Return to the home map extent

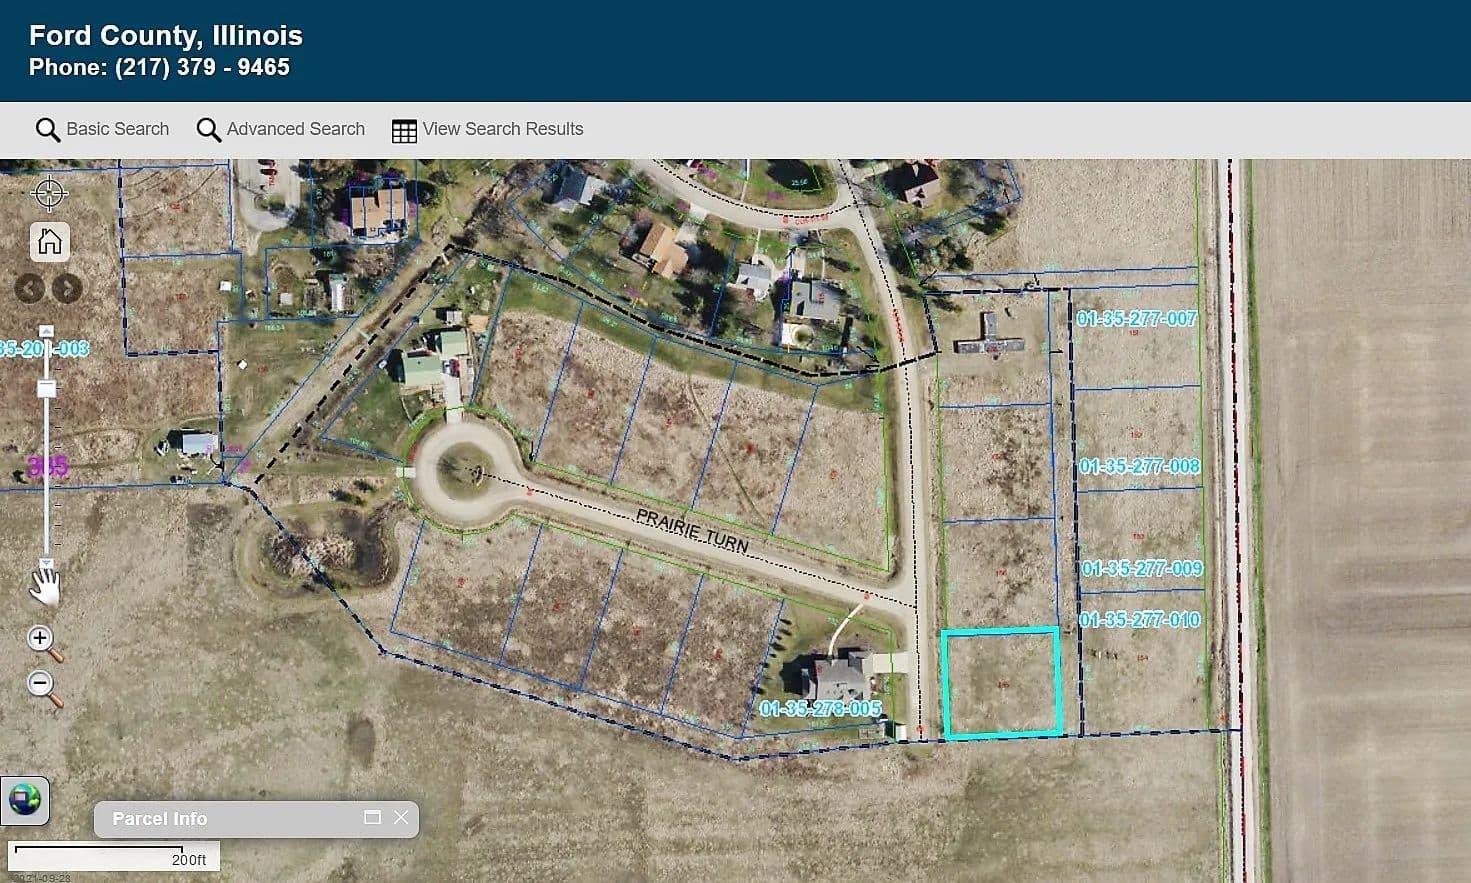(x=49, y=242)
